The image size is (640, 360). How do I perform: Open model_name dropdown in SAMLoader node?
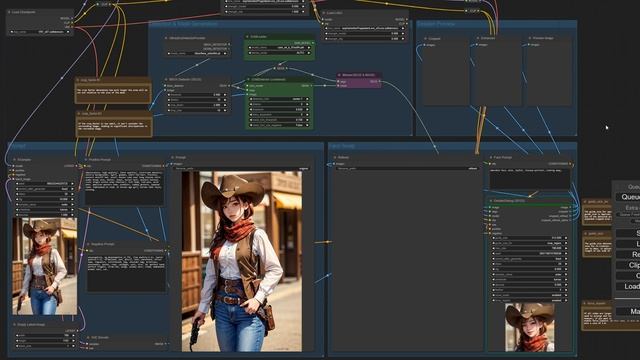tap(279, 48)
